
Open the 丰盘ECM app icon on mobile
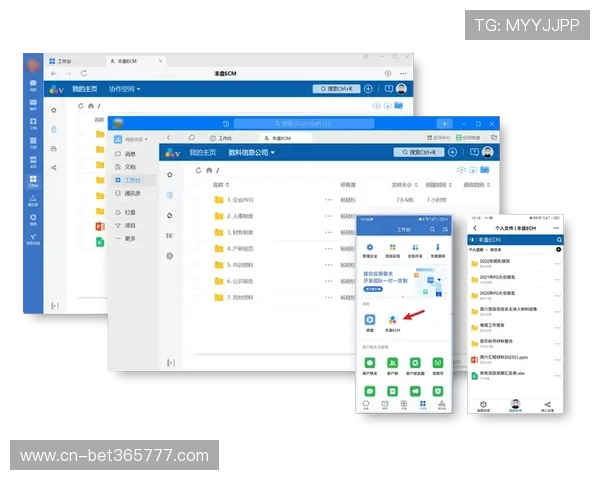[x=393, y=319]
